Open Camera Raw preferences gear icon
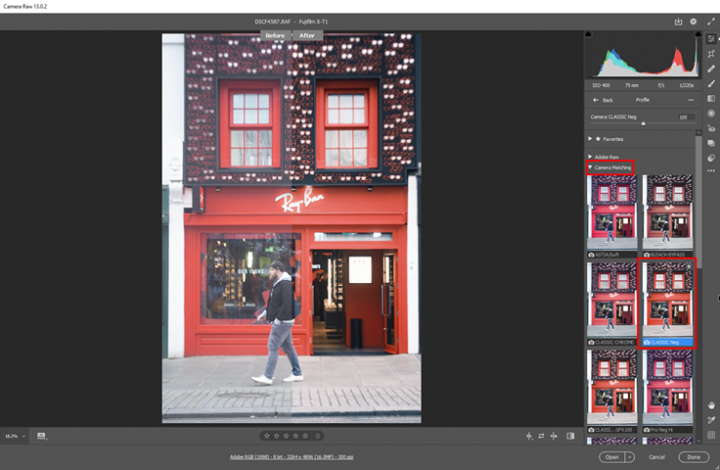 693,22
